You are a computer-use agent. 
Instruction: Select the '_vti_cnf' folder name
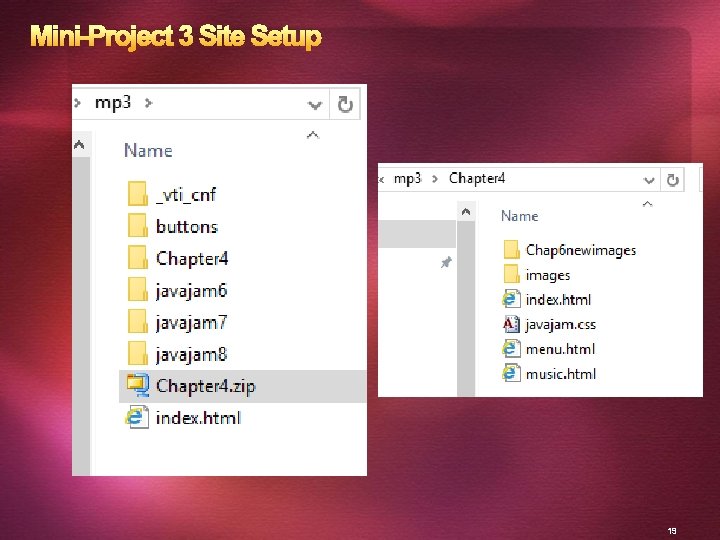click(186, 195)
